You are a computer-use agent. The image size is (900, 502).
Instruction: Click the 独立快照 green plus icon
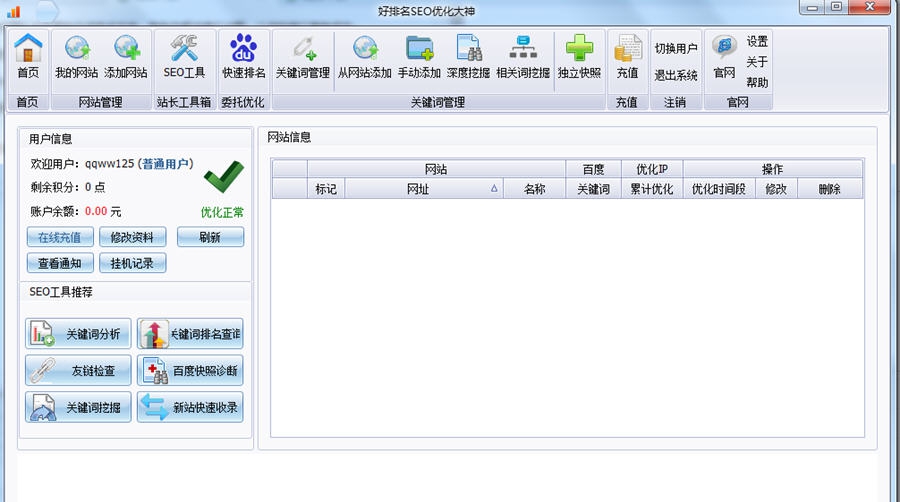[579, 48]
